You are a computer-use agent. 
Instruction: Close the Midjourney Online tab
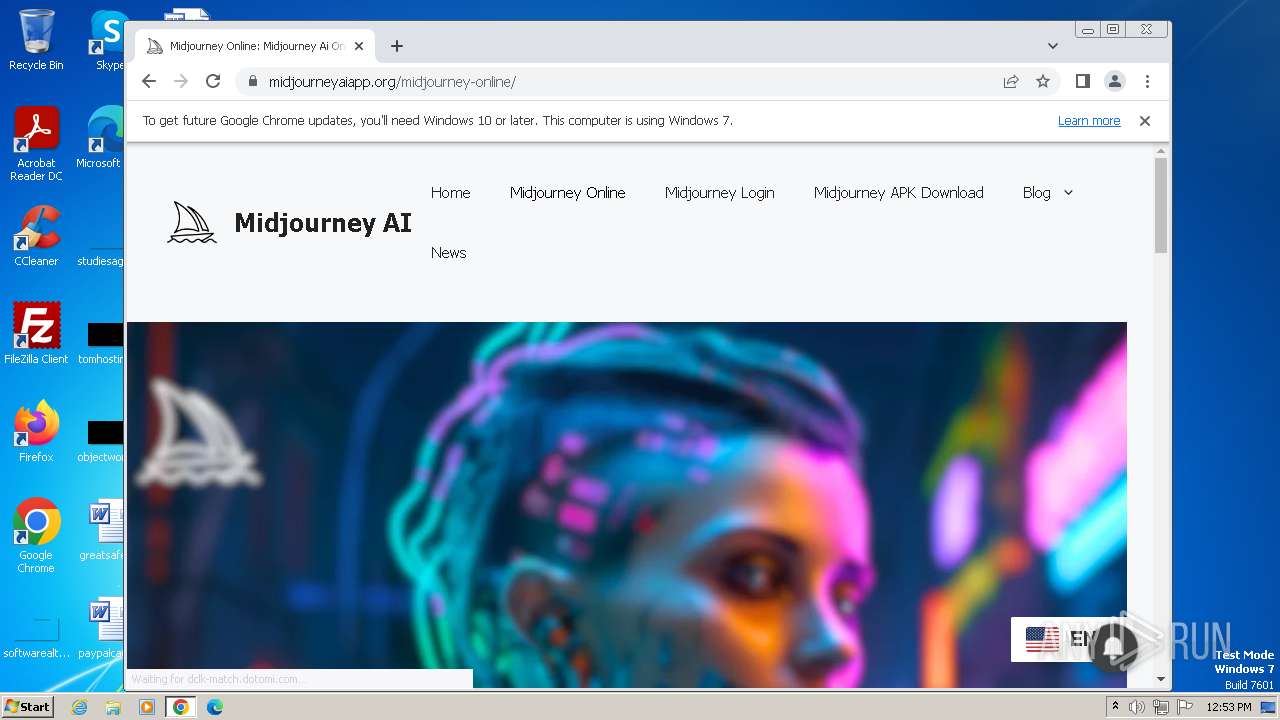pos(359,46)
